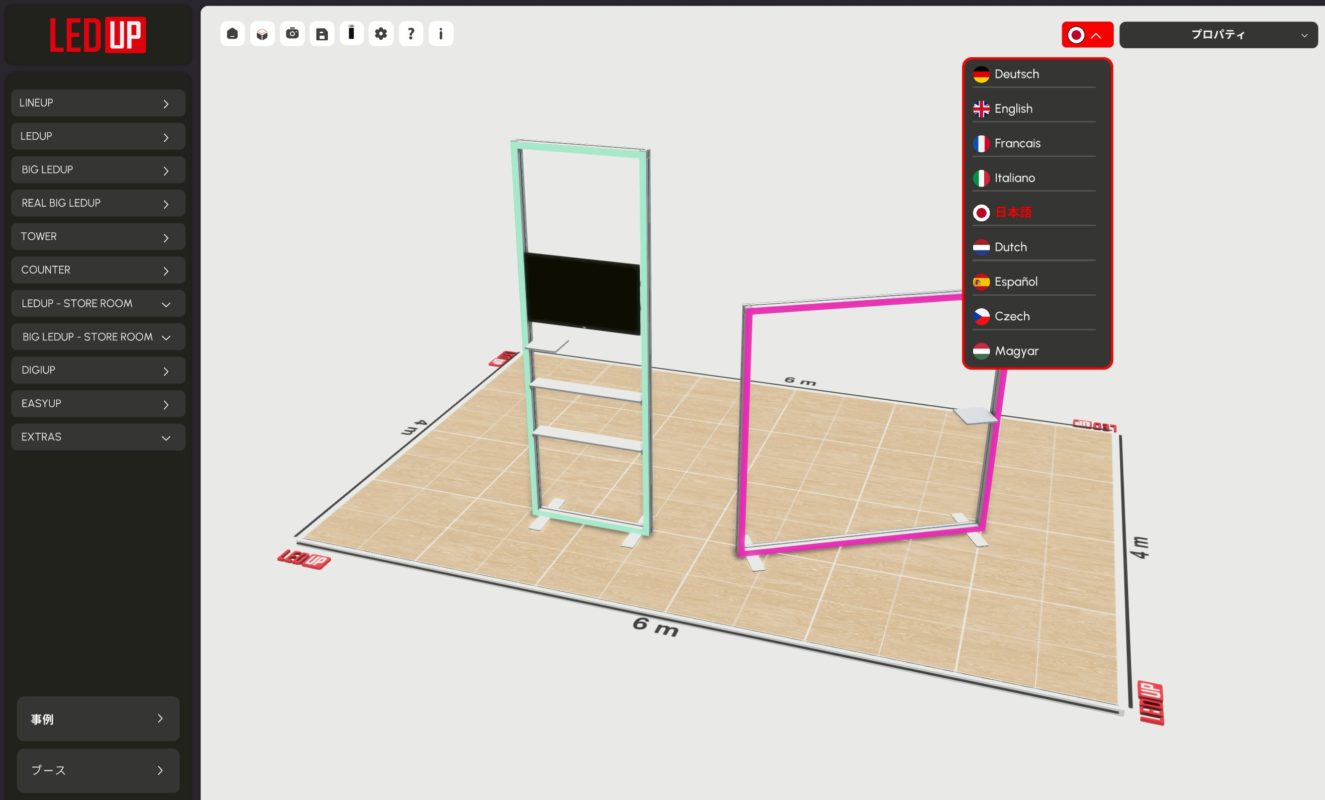Open the TOWER product category

pyautogui.click(x=97, y=237)
